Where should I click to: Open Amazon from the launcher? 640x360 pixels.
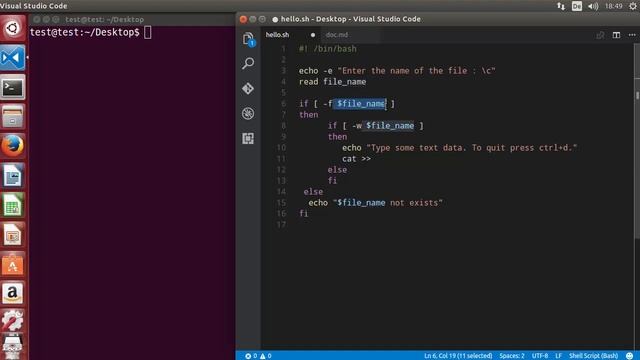point(12,293)
